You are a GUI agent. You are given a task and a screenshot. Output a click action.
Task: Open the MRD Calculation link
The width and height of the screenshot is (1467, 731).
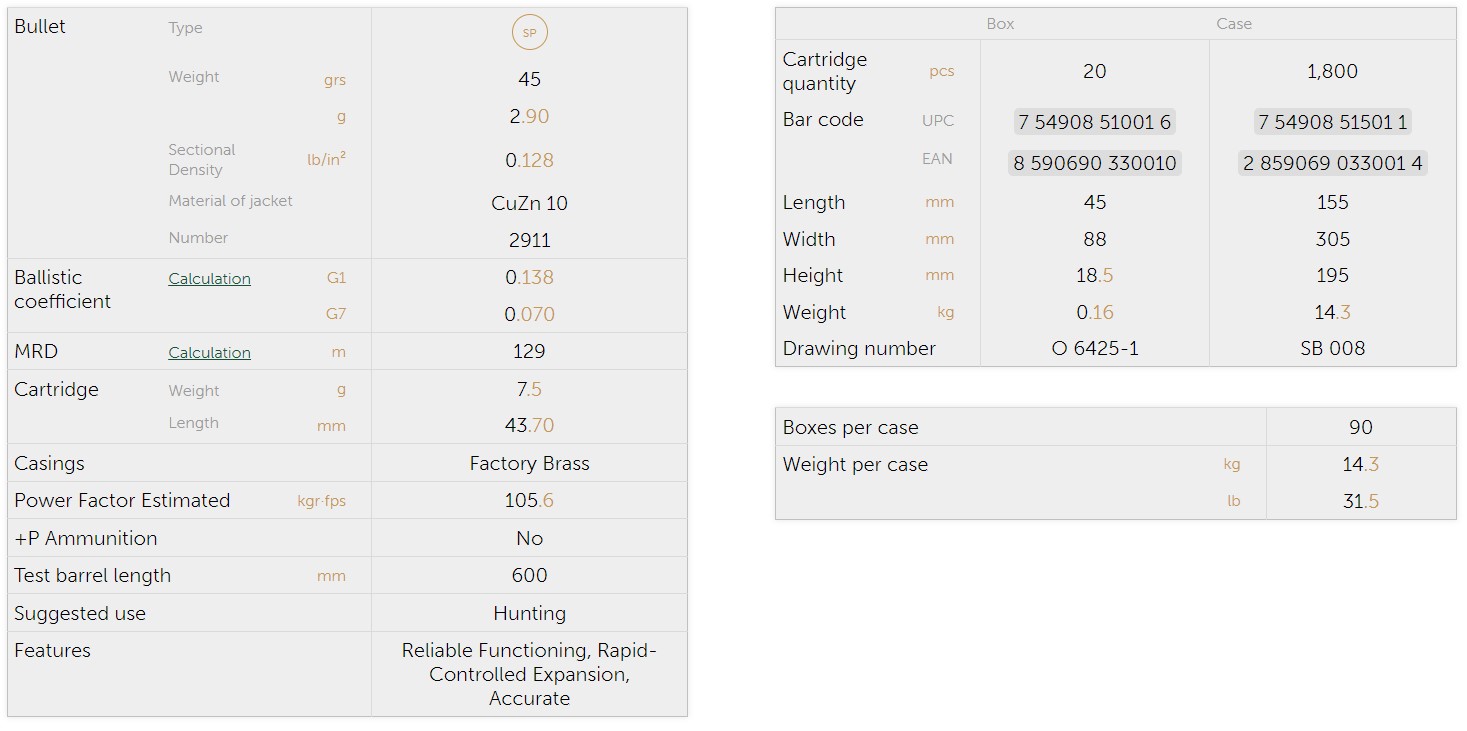pyautogui.click(x=209, y=353)
